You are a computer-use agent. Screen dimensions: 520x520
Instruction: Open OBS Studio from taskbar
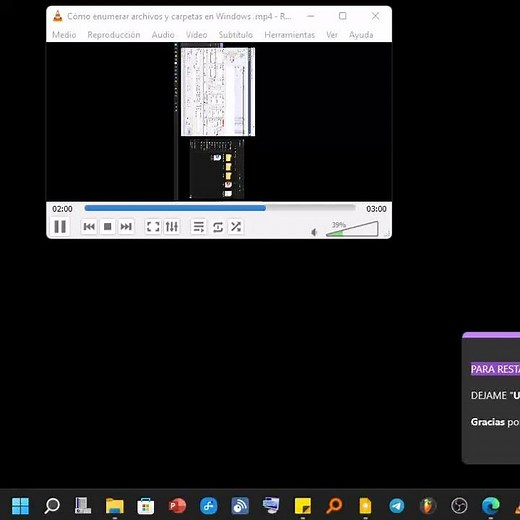coord(459,506)
